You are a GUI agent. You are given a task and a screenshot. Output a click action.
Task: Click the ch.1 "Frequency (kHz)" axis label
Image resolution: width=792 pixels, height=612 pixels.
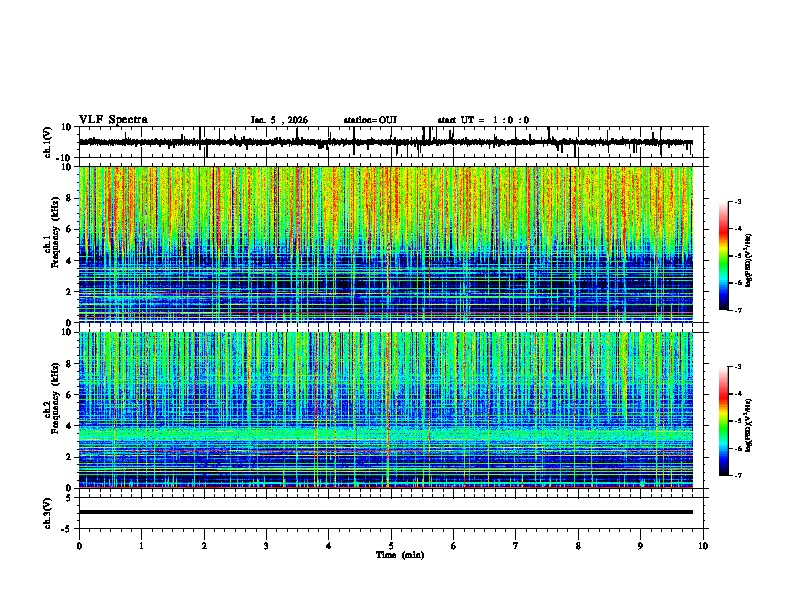(54, 232)
